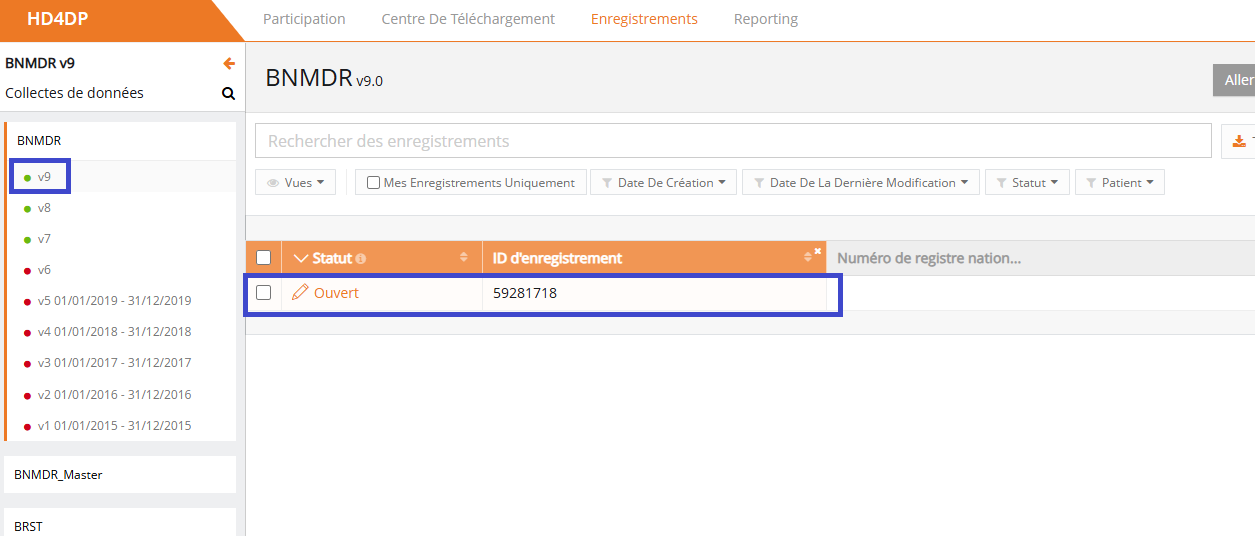The image size is (1255, 536).
Task: Click the info icon next to Statut header
Action: point(361,259)
